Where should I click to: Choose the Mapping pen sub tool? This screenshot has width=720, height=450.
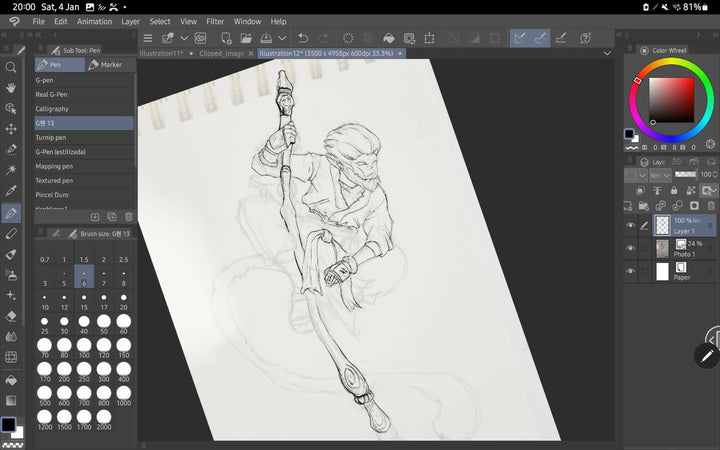pos(84,166)
